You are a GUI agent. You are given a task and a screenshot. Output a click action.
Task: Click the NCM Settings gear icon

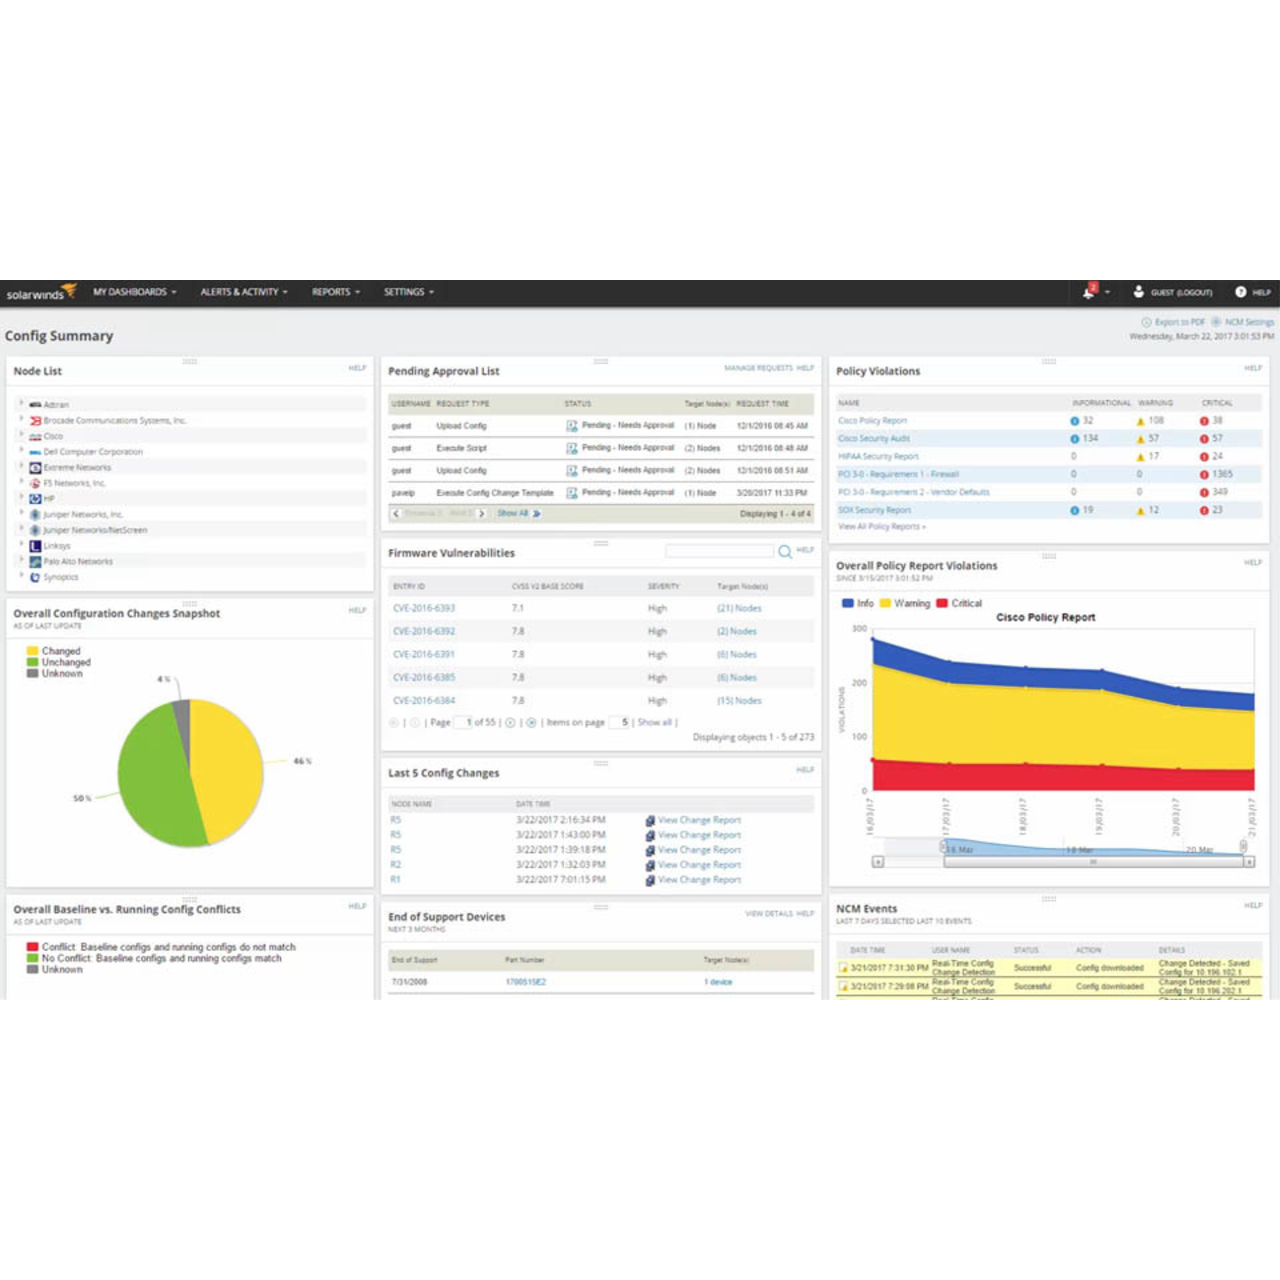[x=1216, y=322]
